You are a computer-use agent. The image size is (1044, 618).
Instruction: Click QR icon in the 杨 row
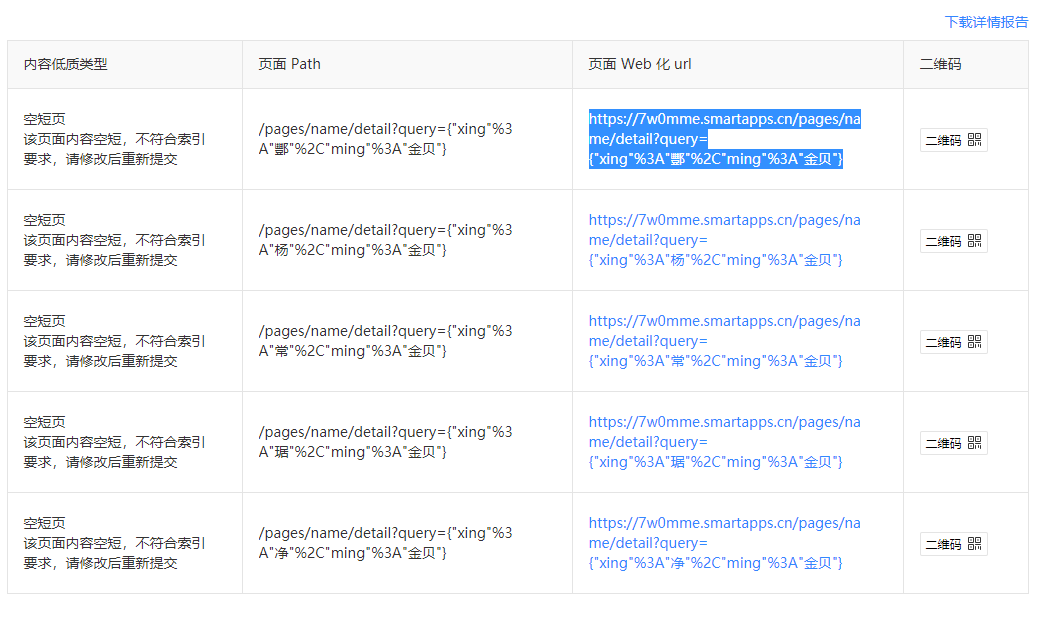click(x=974, y=241)
